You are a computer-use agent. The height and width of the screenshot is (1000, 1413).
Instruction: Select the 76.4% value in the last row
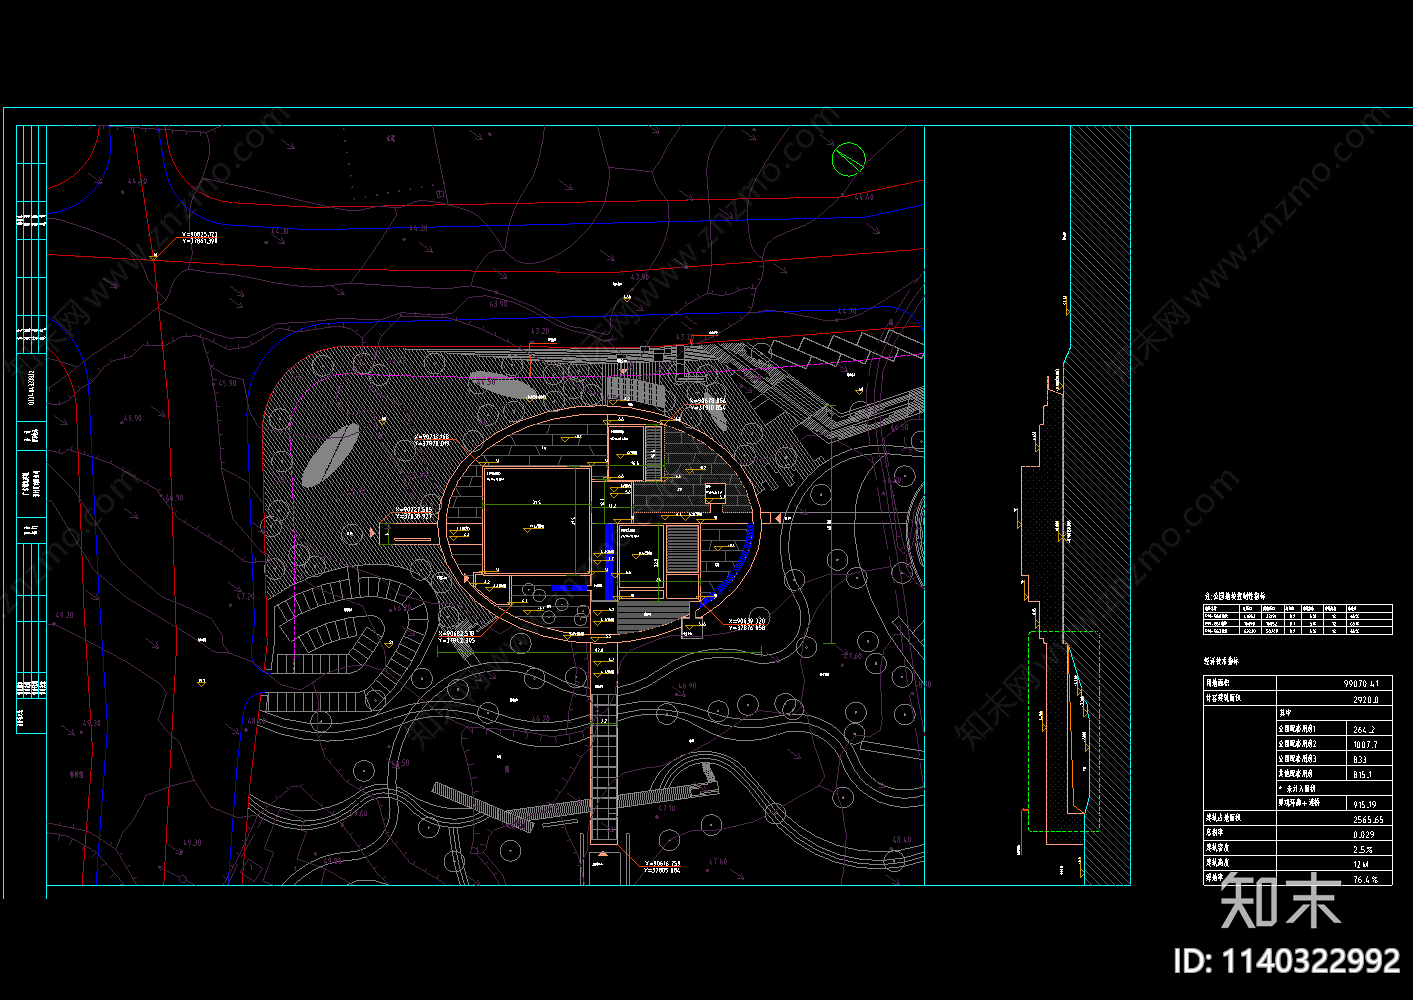click(x=1365, y=880)
